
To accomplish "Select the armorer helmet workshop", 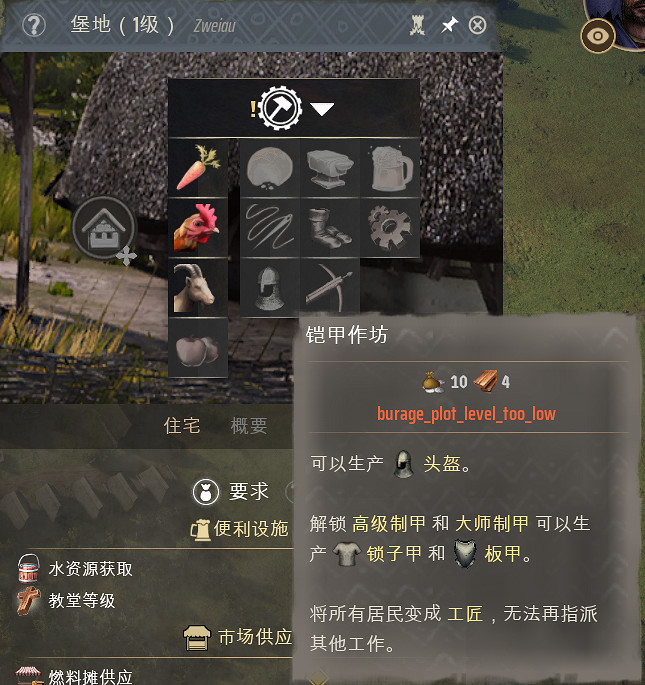I will [270, 287].
